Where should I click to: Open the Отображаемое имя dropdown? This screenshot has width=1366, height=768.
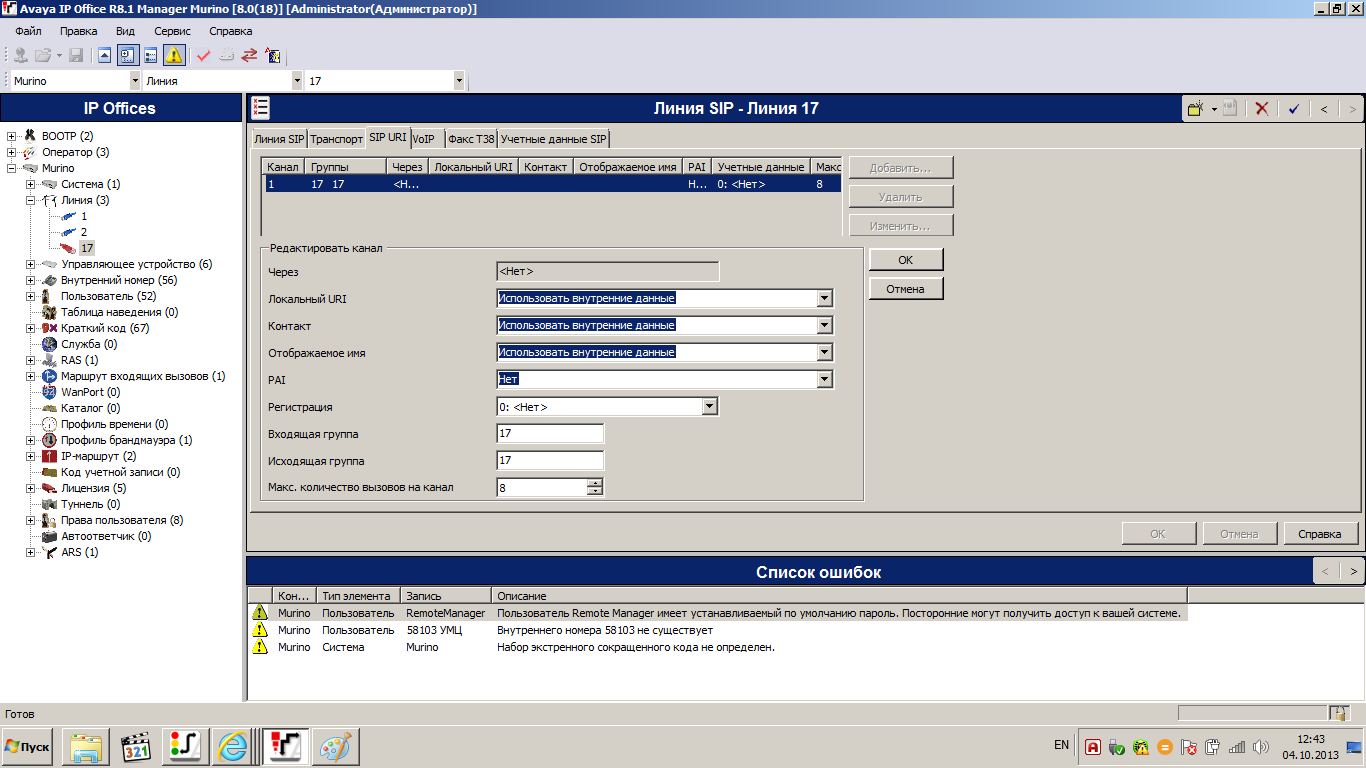tap(825, 352)
